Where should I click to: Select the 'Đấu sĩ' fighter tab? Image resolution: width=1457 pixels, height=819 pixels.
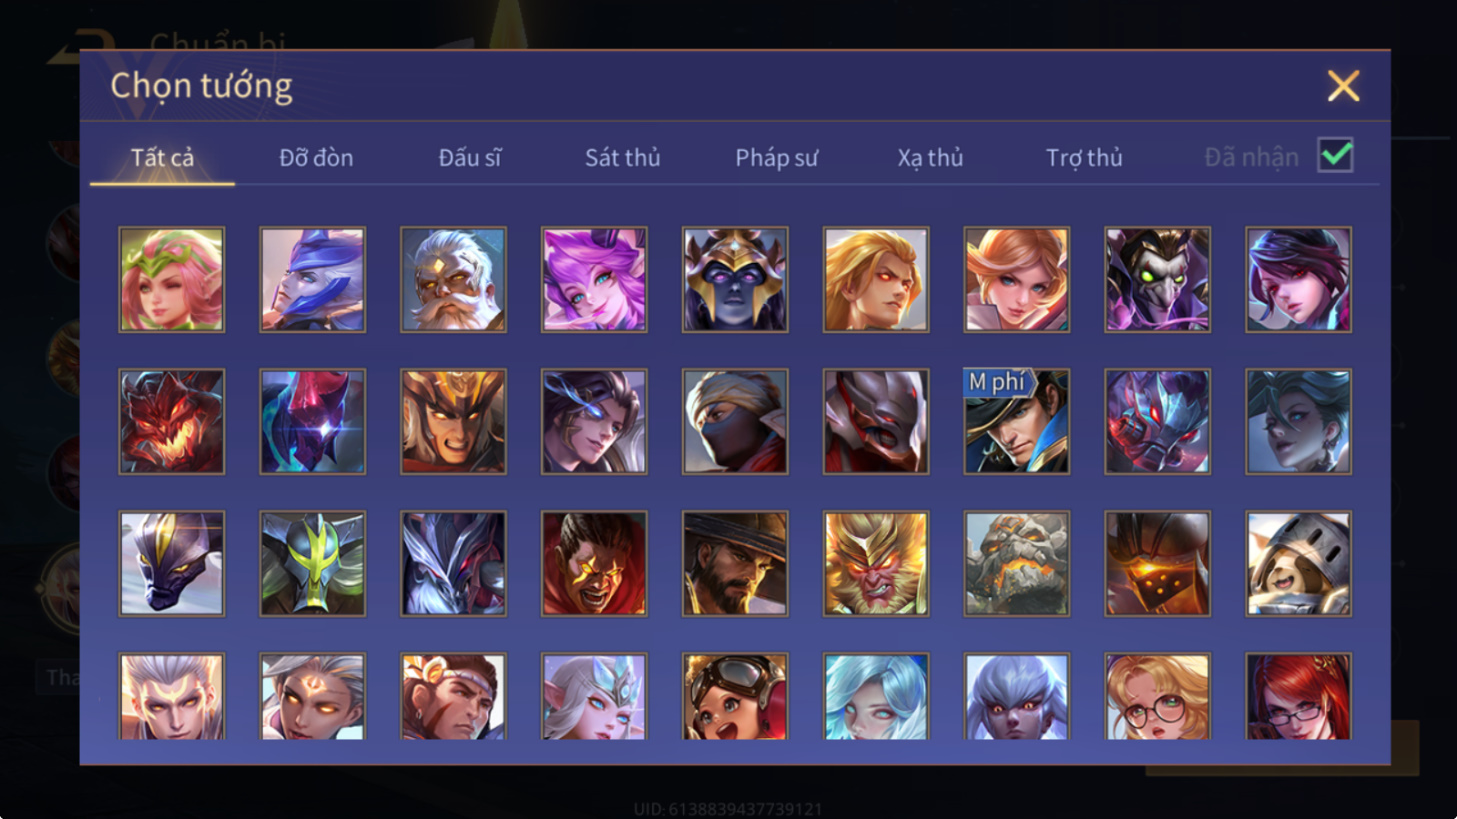pos(470,158)
